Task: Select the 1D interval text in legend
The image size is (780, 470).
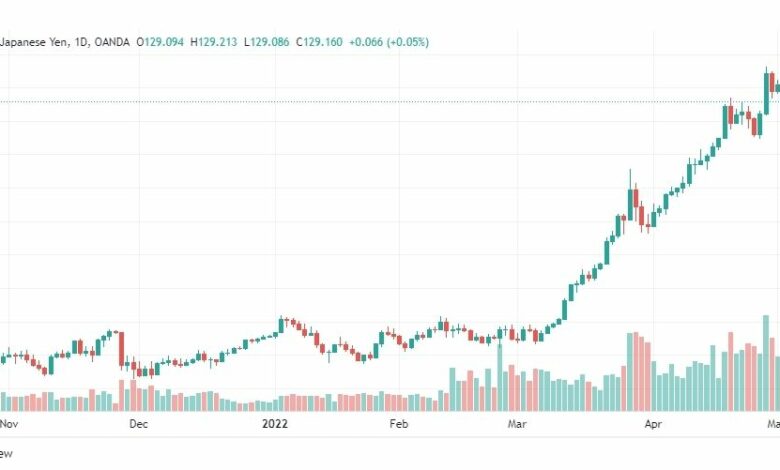Action: point(82,42)
